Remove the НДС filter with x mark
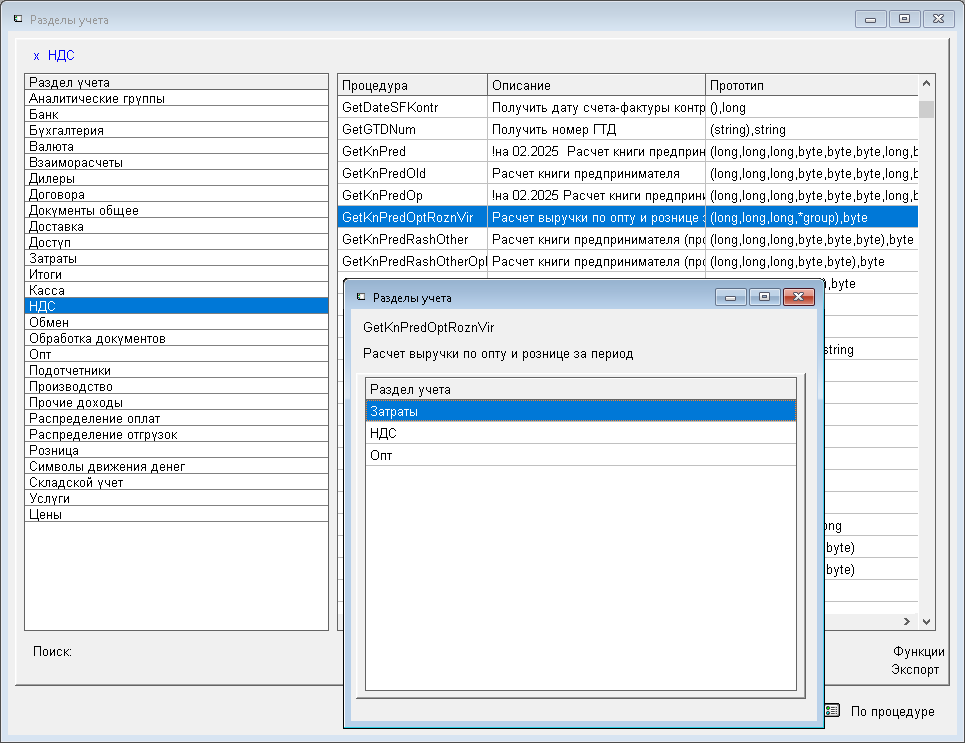The width and height of the screenshot is (965, 743). [36, 56]
